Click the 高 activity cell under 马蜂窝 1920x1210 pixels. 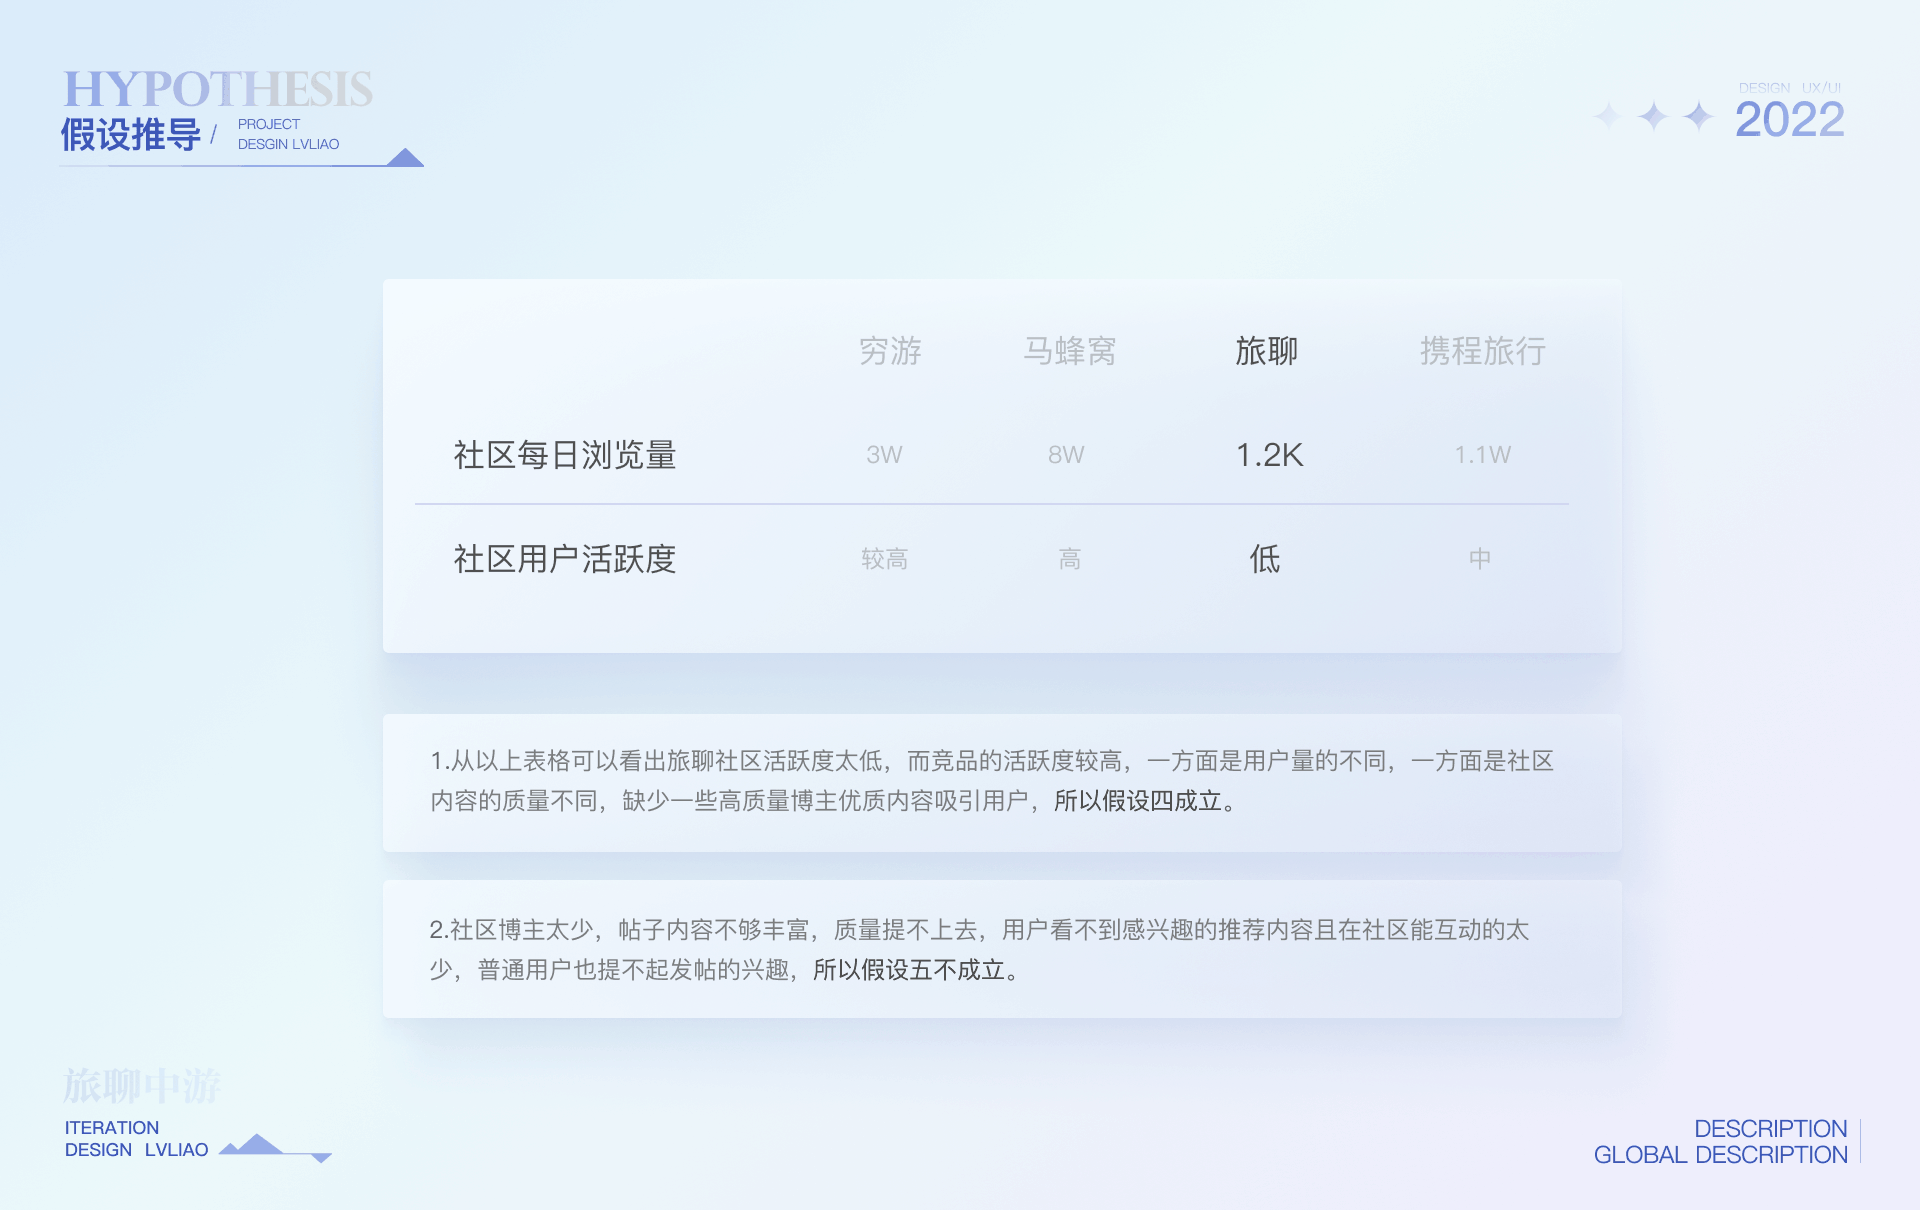1070,559
